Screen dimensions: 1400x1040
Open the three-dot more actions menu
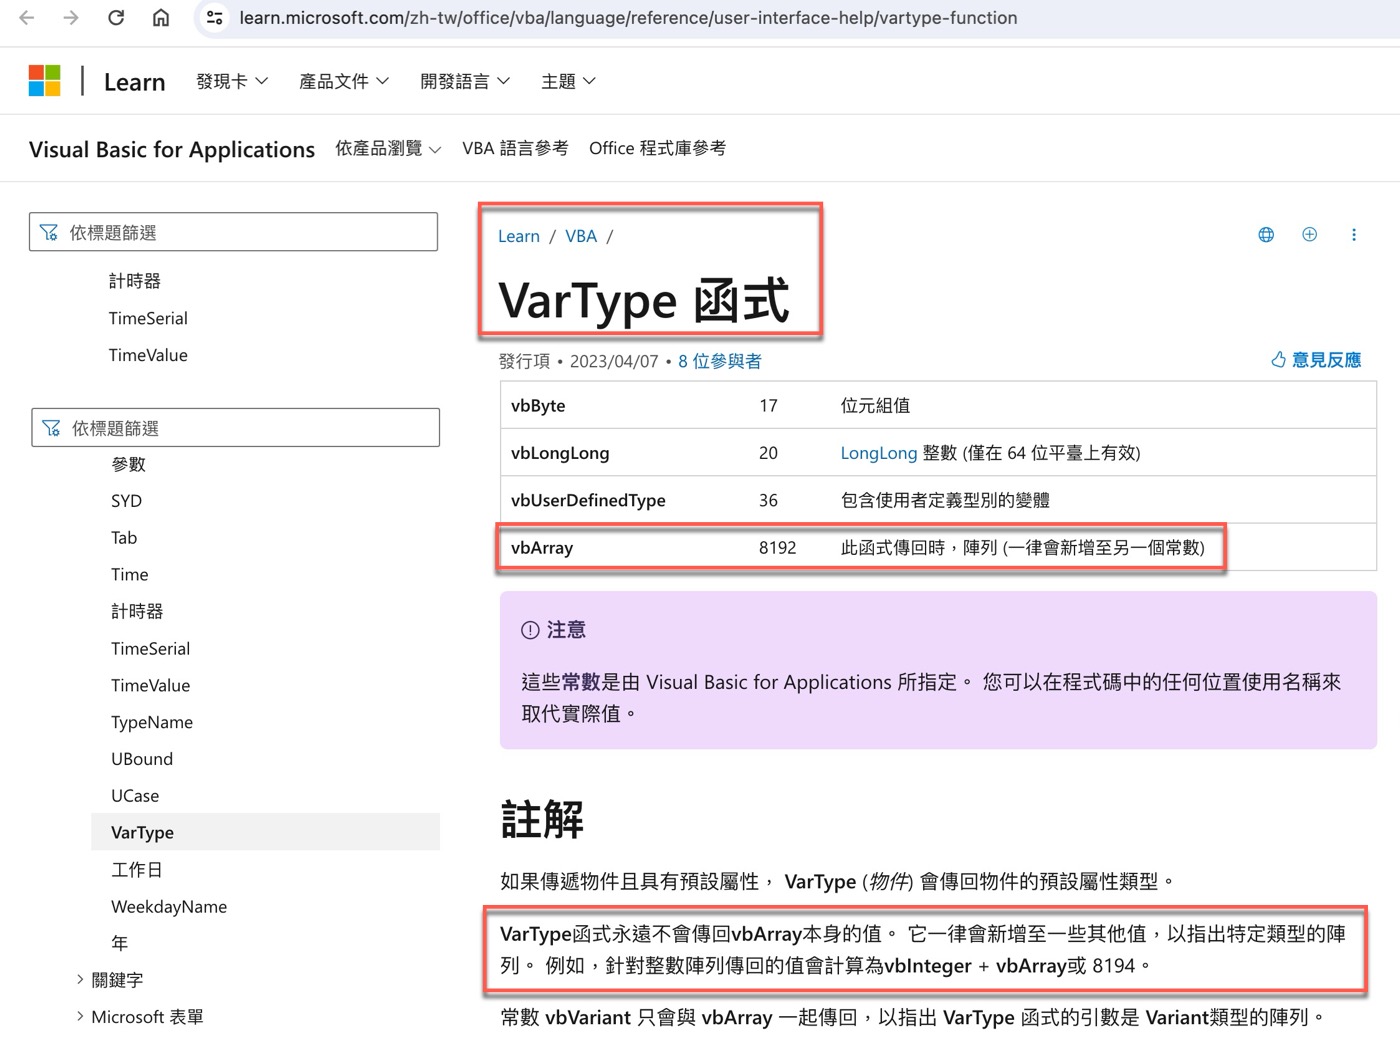coord(1354,234)
